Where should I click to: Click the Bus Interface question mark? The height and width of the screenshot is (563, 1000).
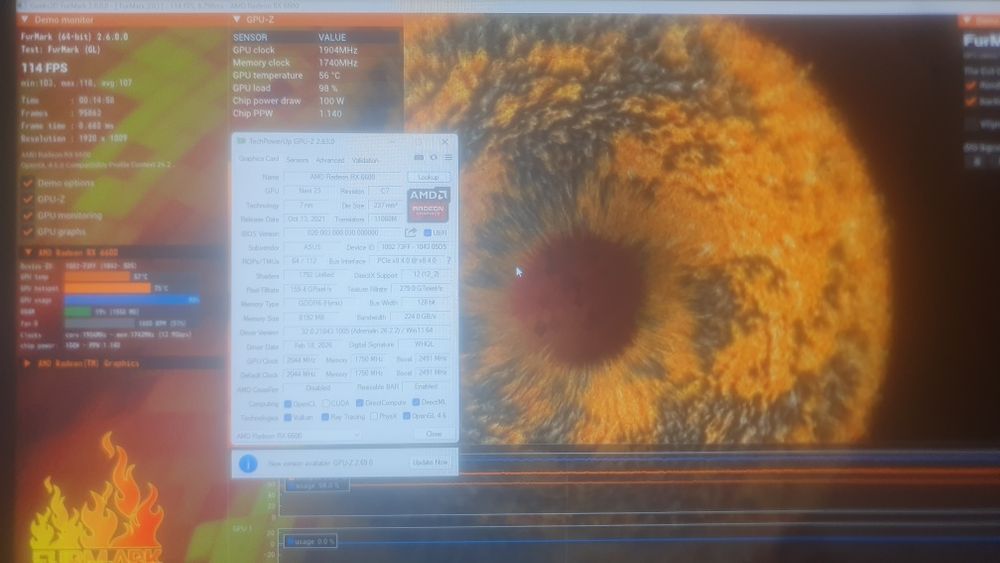pyautogui.click(x=449, y=260)
